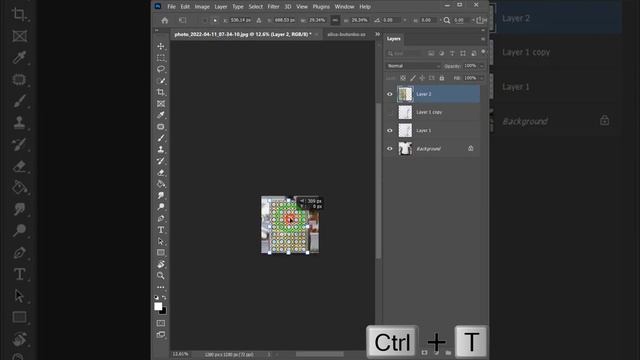Click the foreground color swatch
The height and width of the screenshot is (360, 640).
158,306
